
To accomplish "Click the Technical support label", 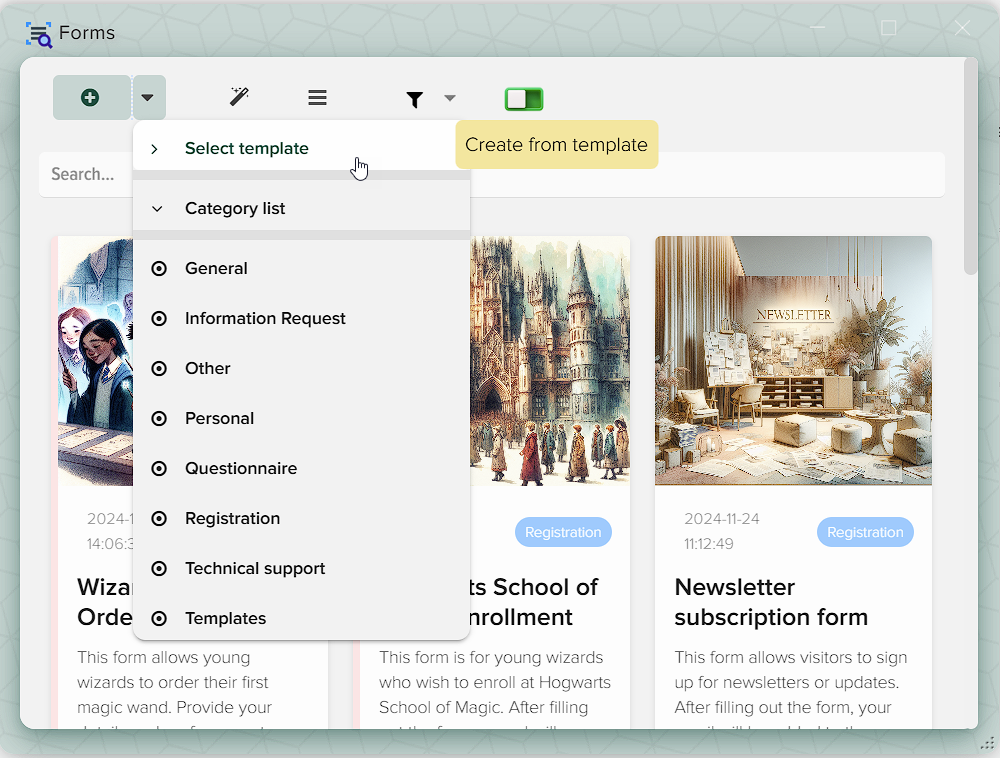I will point(255,569).
